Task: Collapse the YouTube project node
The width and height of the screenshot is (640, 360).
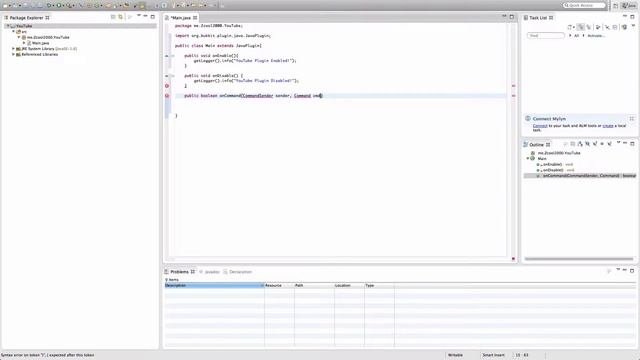Action: (8, 26)
